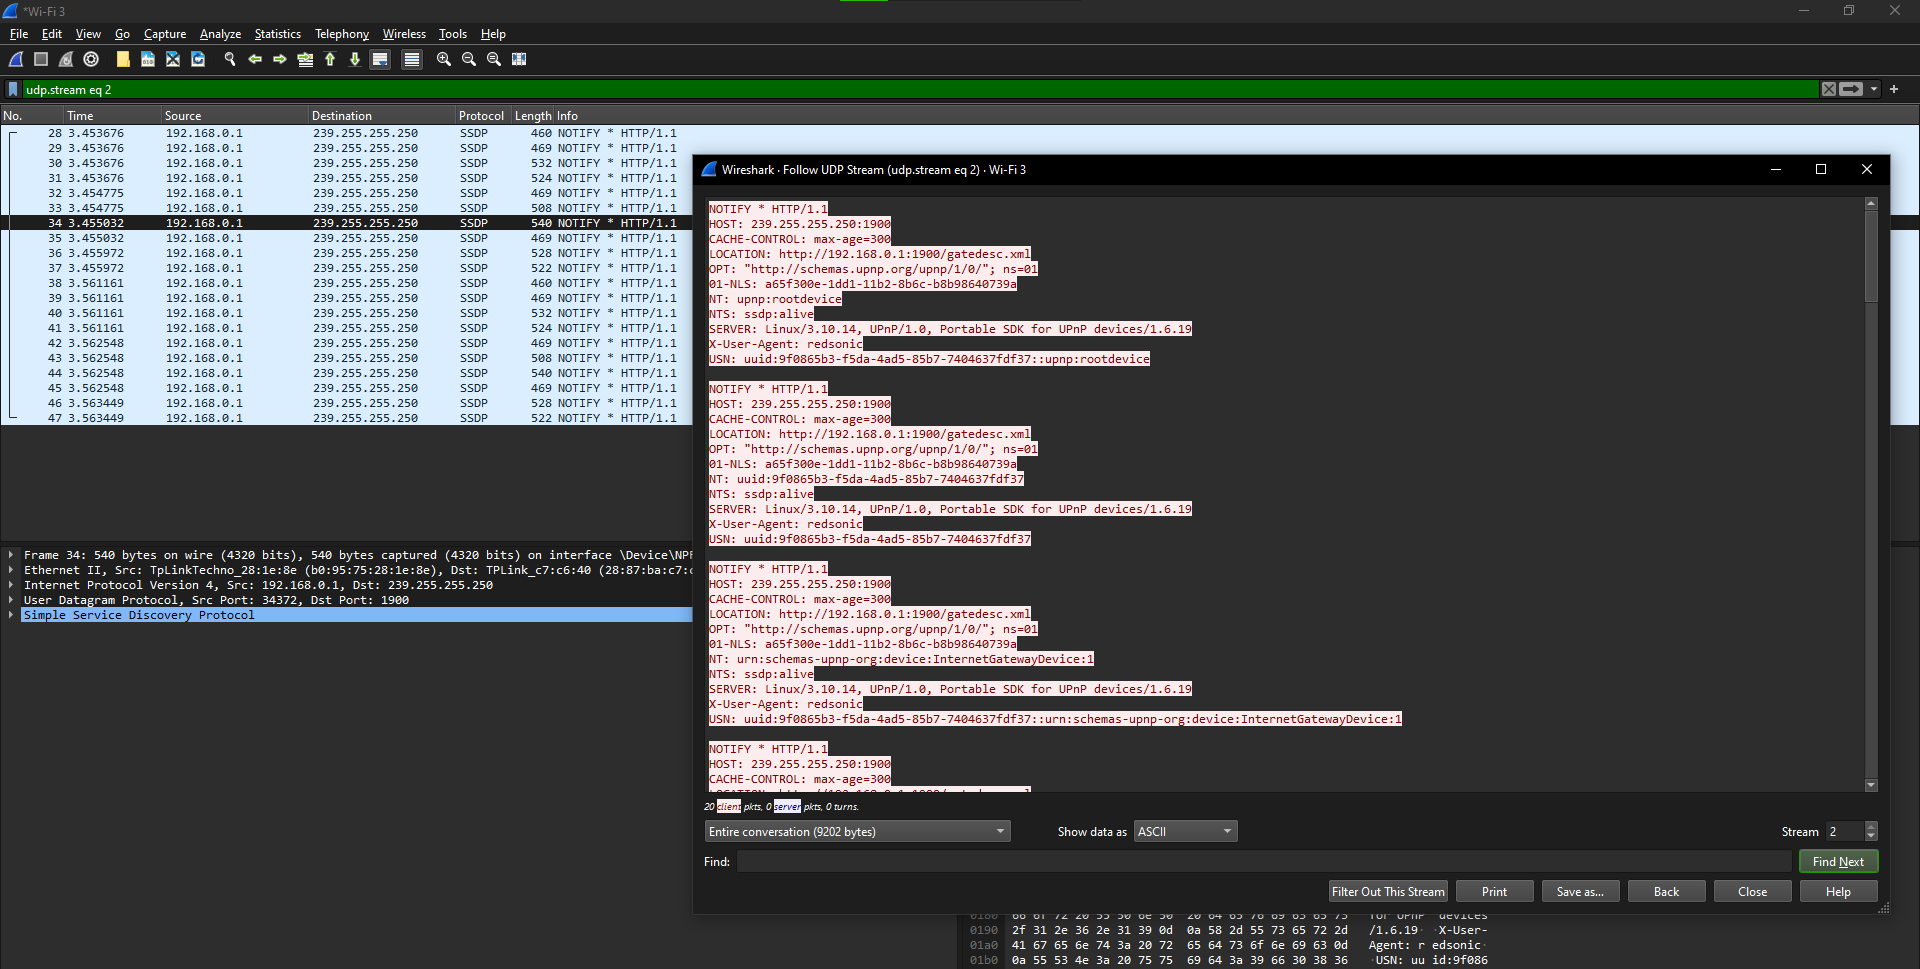The image size is (1920, 969).
Task: Open the Statistics menu
Action: [x=278, y=34]
